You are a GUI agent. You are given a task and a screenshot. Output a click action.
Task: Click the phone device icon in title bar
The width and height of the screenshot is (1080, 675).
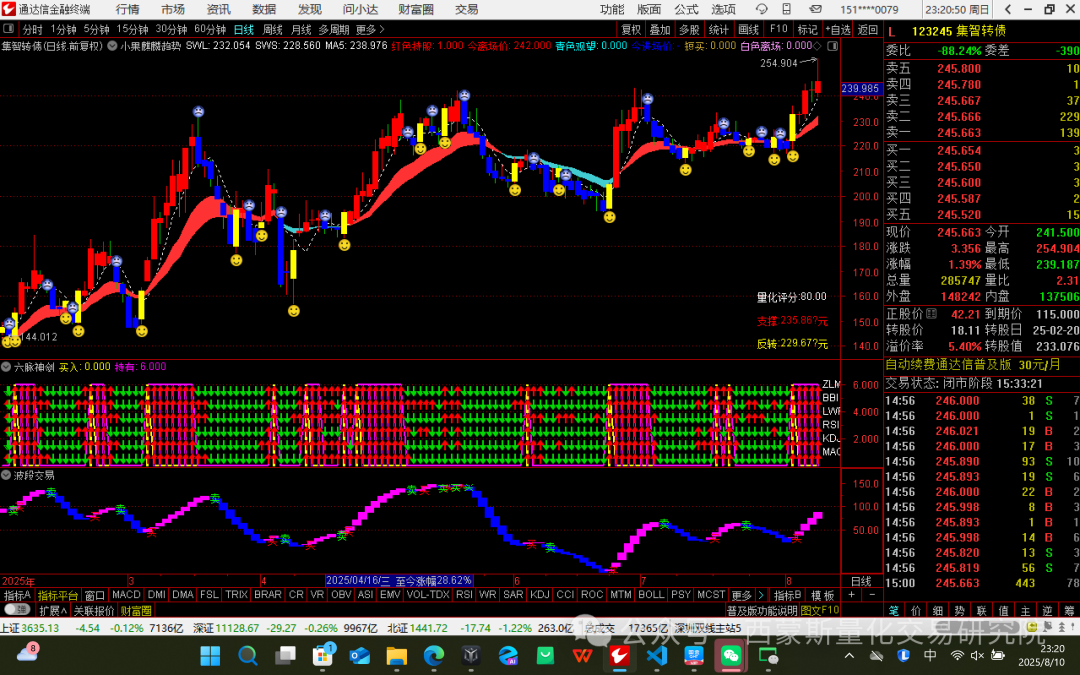tap(787, 9)
